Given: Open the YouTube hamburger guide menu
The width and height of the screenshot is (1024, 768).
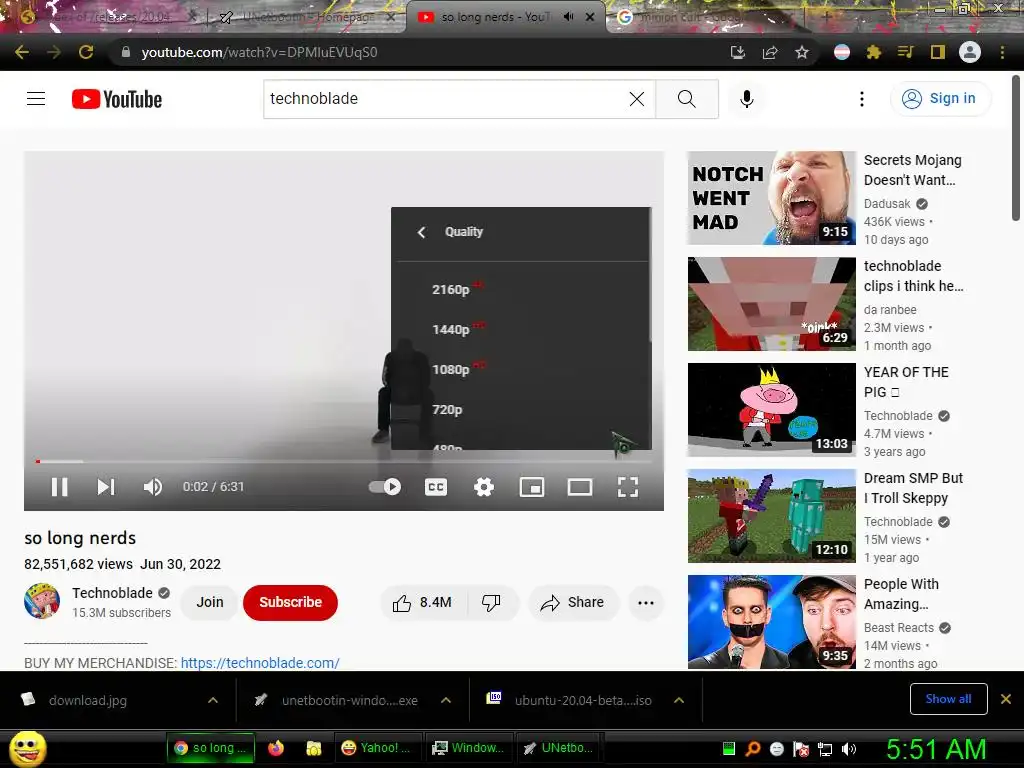Looking at the screenshot, I should pyautogui.click(x=36, y=99).
